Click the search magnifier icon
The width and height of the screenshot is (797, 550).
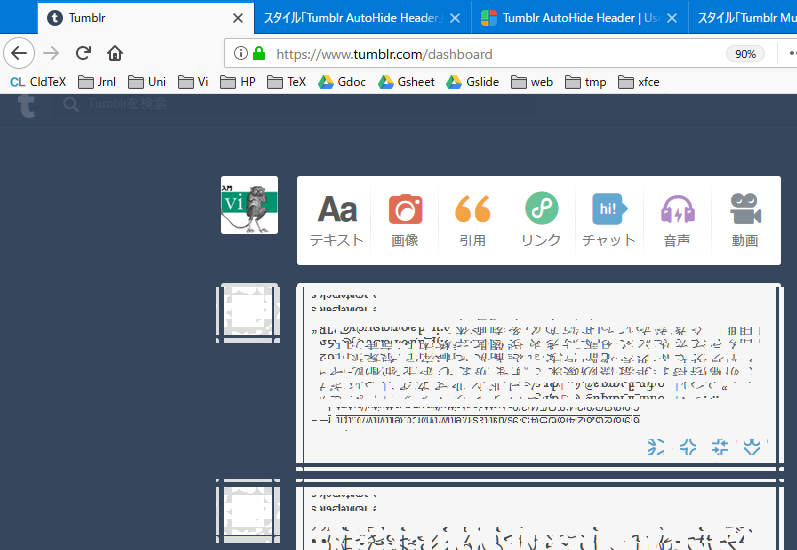(71, 105)
